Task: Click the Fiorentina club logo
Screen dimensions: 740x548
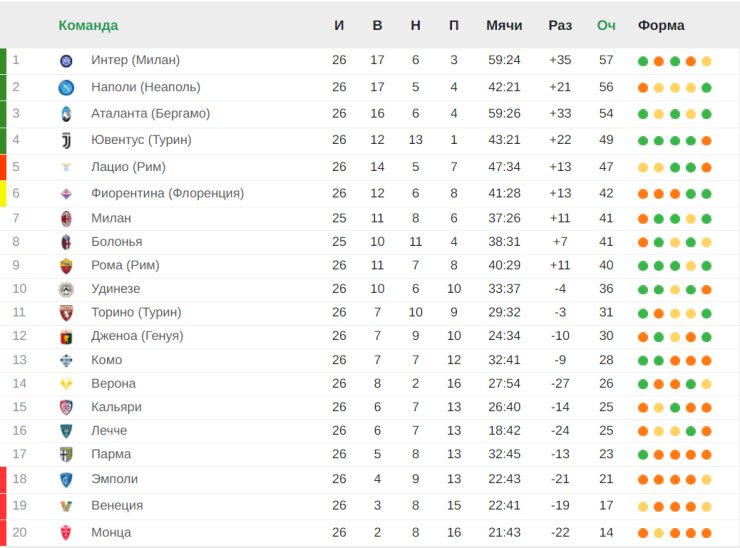Action: (66, 193)
